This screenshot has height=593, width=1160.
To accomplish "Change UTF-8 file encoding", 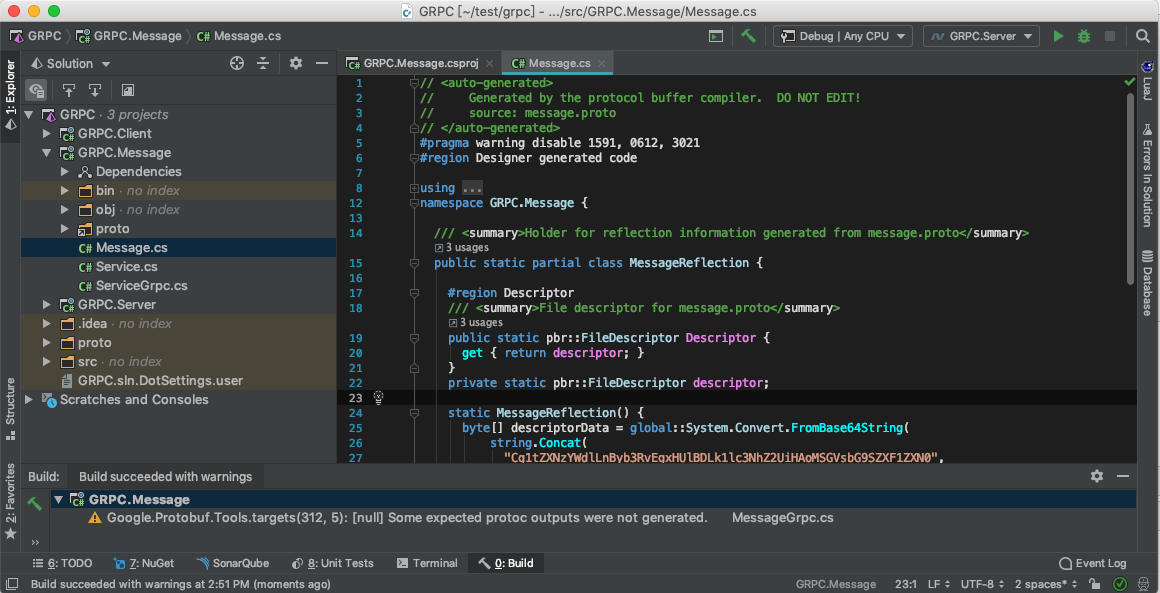I will (982, 584).
